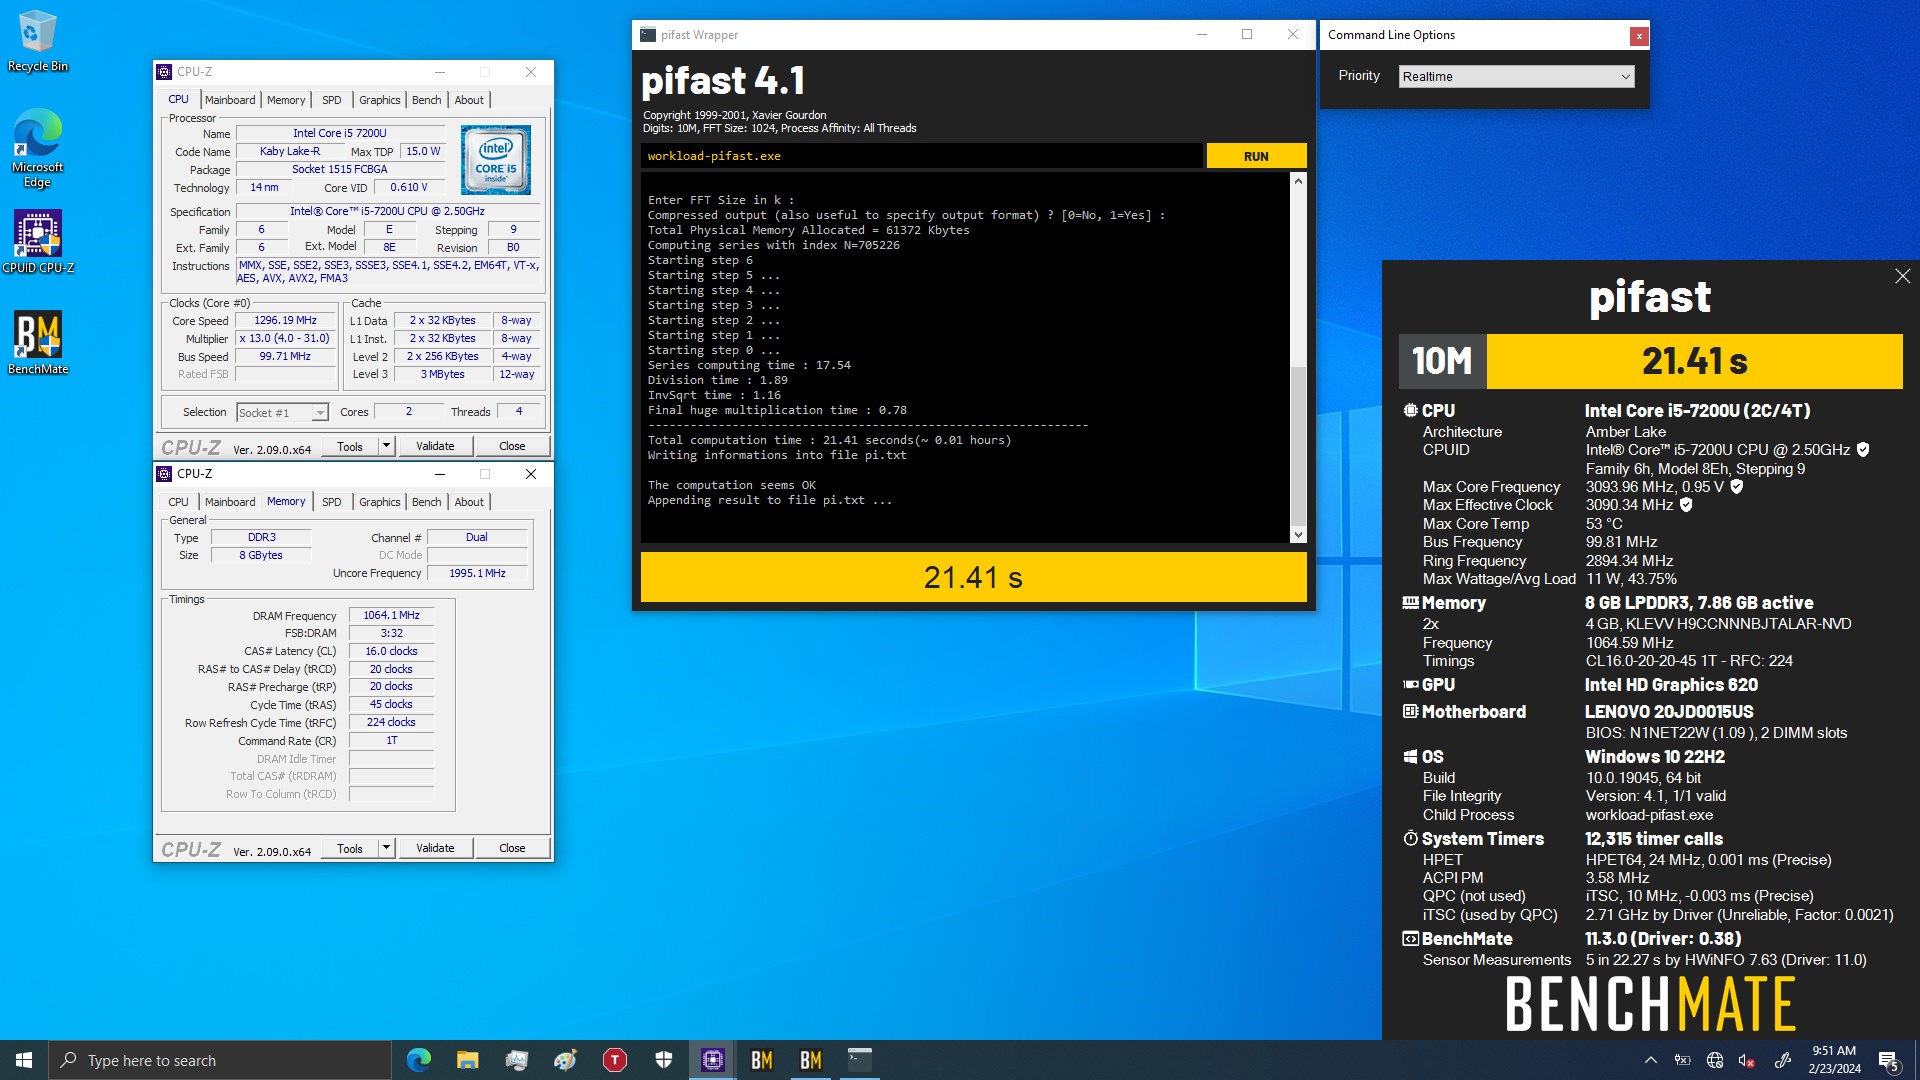Click Core Speed value 1296.19 MHz
Screen dimensions: 1920x1080
tap(285, 320)
